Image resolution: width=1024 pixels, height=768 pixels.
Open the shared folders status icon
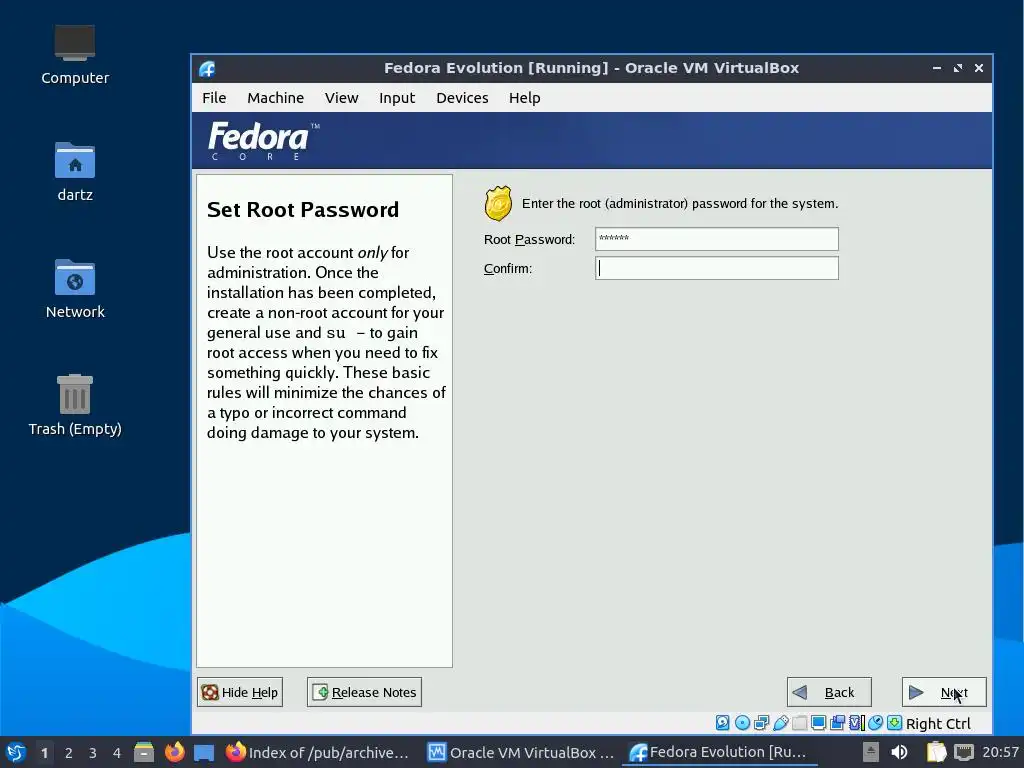pos(799,723)
